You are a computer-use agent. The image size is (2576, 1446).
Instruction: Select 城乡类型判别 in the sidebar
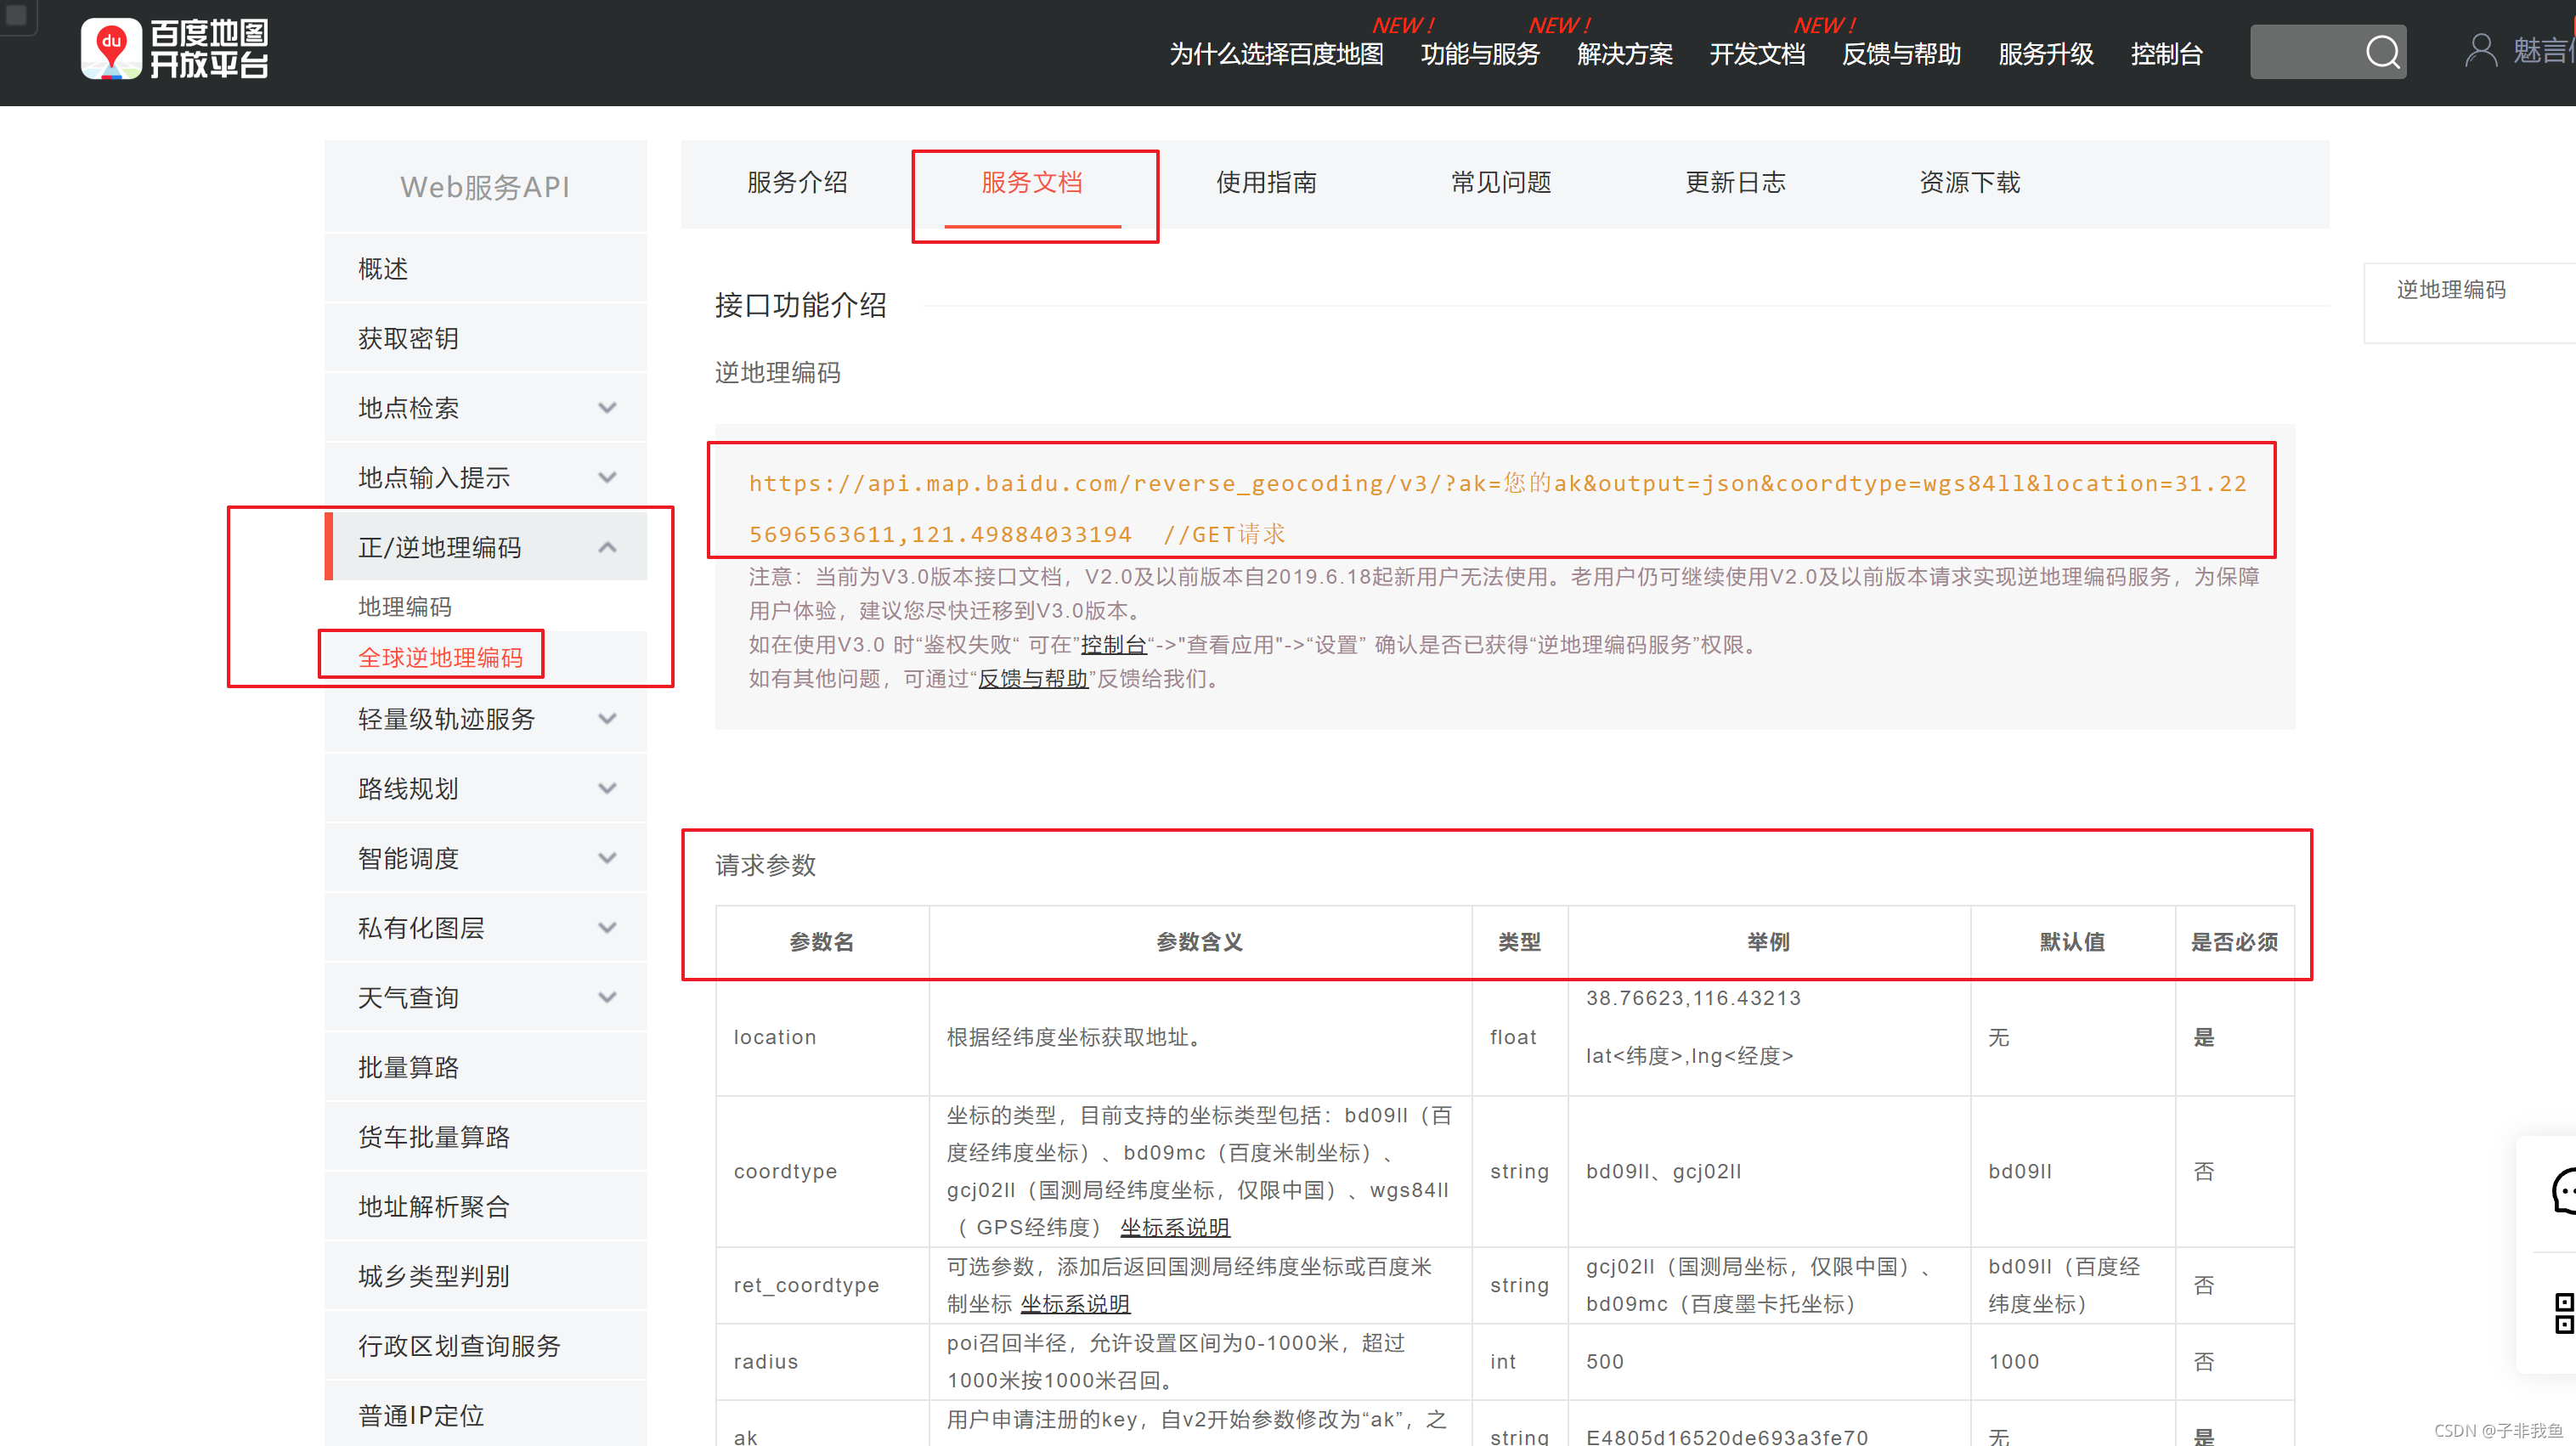(486, 1276)
